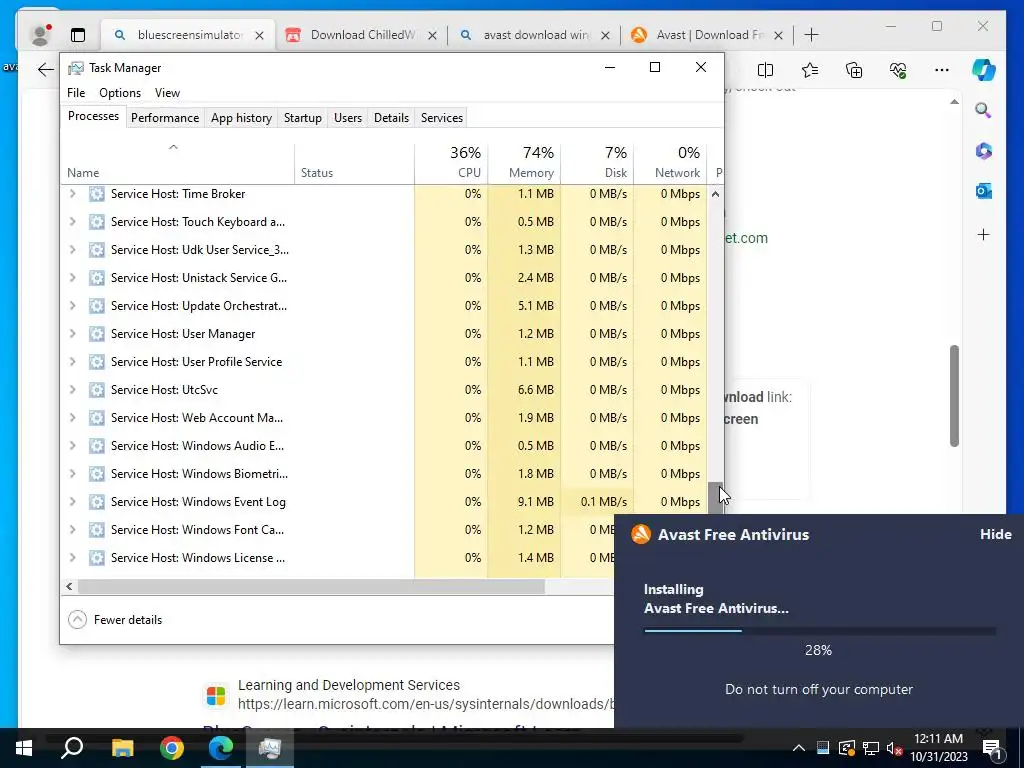Switch to the Startup tab
Screen dimensions: 1024x768
coord(302,118)
